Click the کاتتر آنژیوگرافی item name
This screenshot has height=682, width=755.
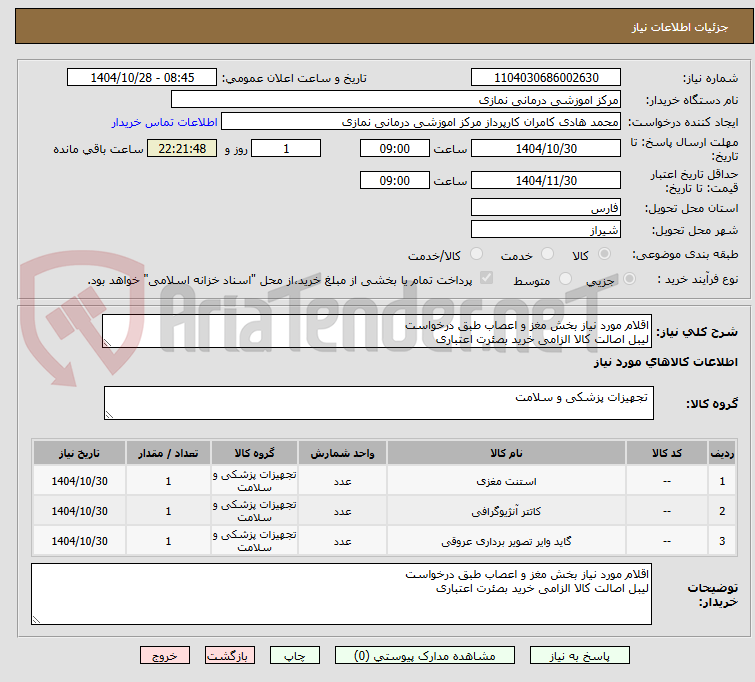coord(507,511)
